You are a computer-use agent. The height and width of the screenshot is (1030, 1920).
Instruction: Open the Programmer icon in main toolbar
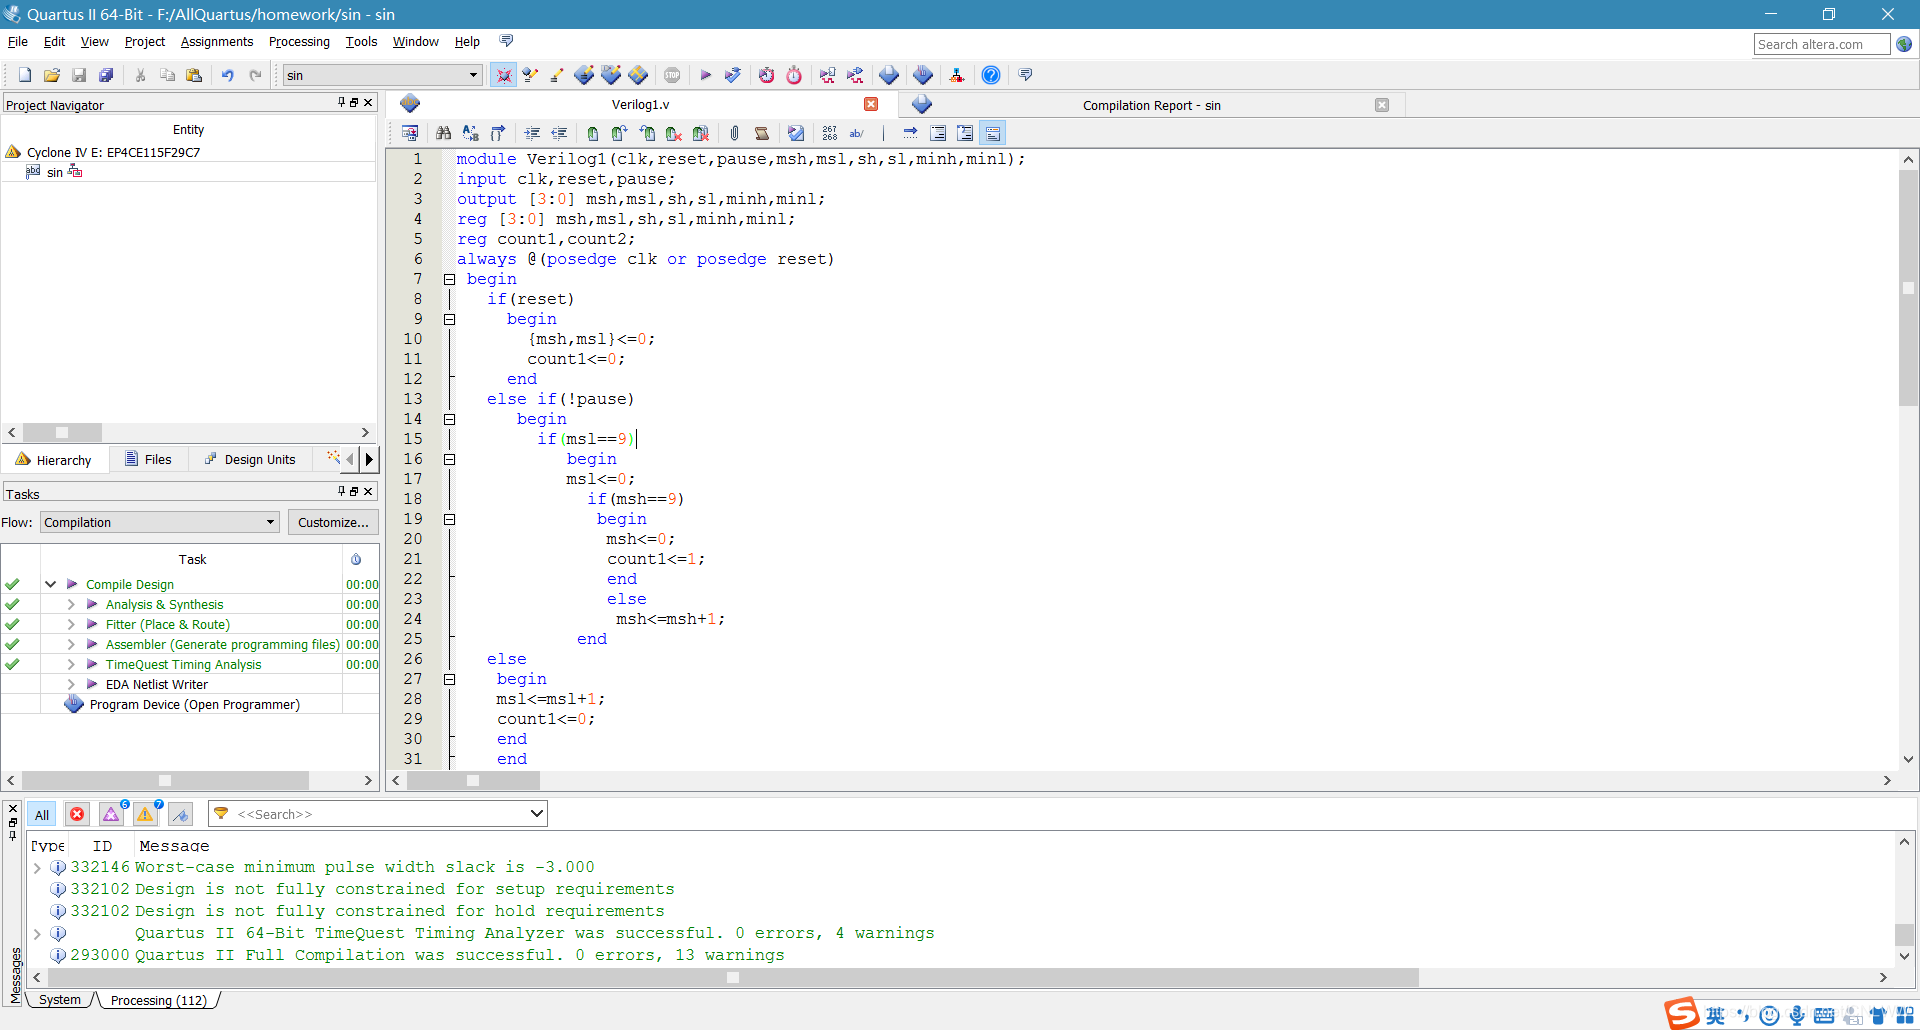point(922,75)
